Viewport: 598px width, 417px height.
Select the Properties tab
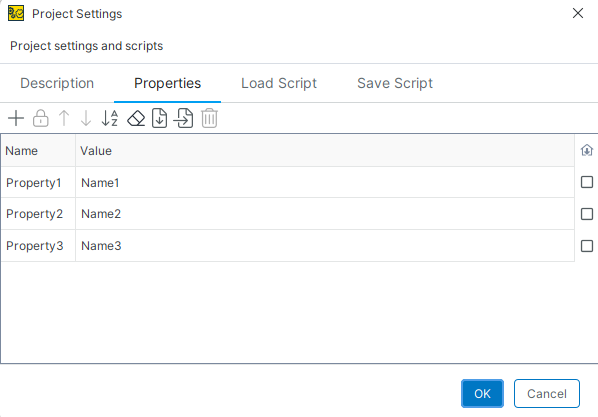coord(167,83)
